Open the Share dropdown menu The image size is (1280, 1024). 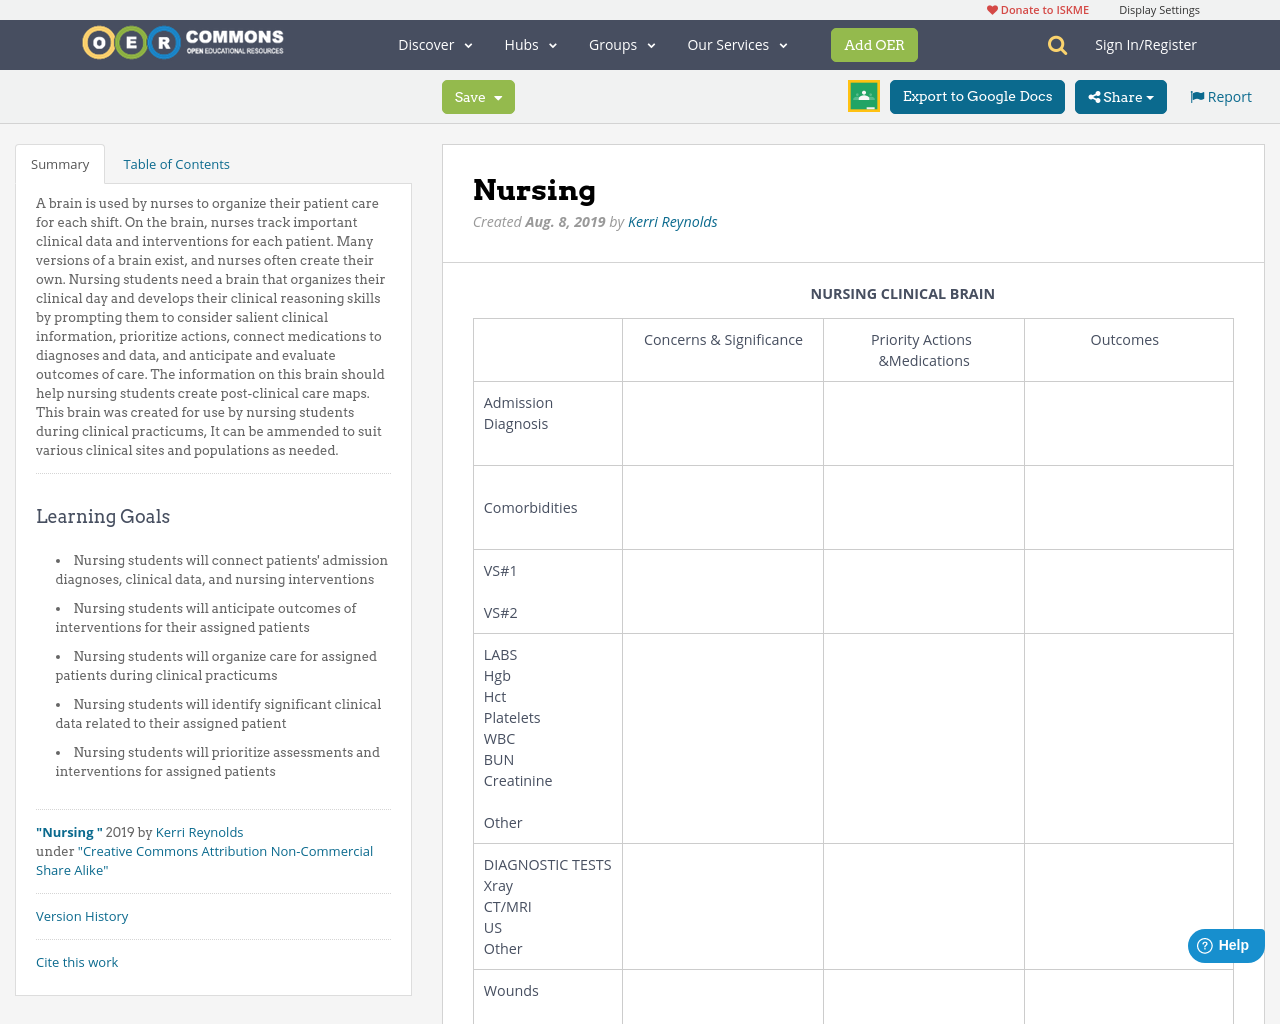click(1120, 97)
